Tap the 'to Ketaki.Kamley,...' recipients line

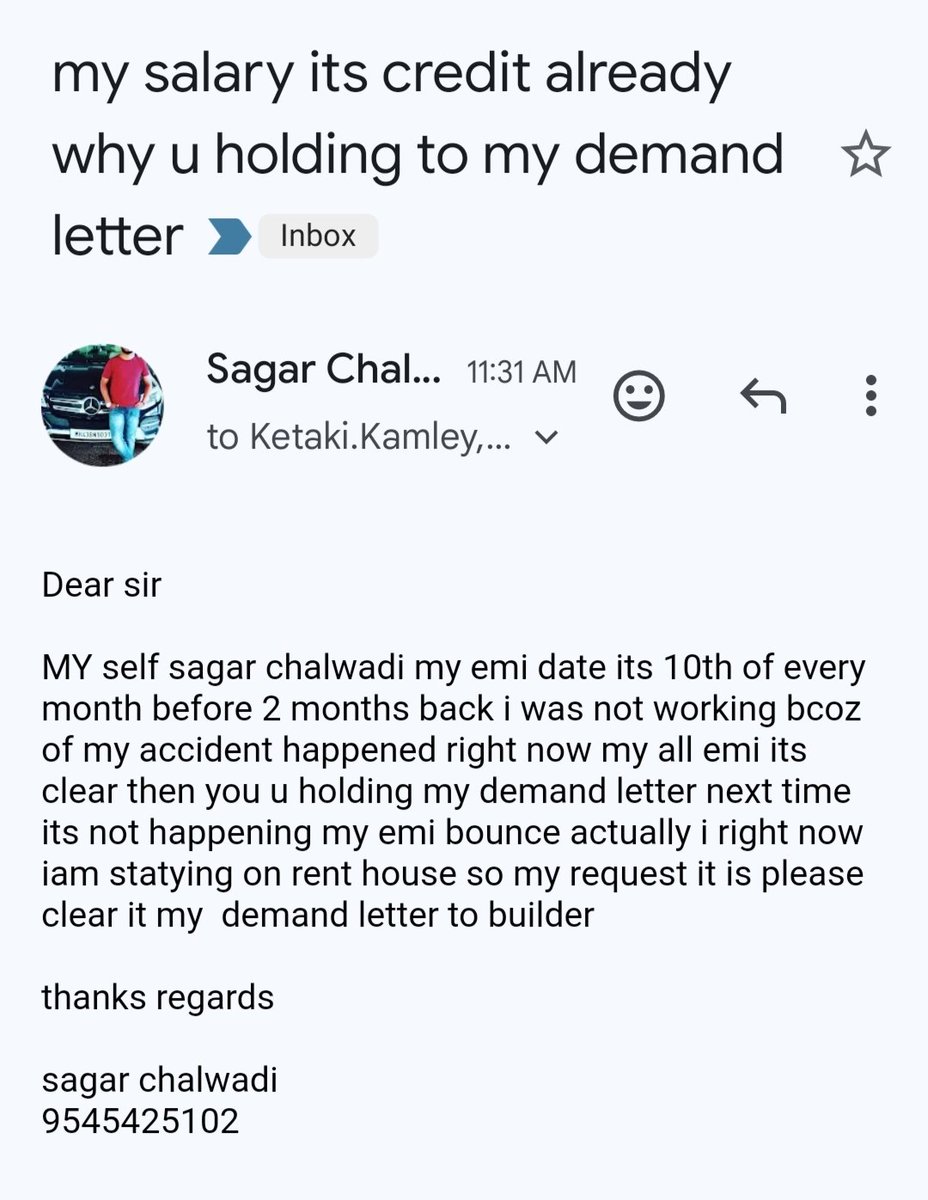[x=359, y=437]
